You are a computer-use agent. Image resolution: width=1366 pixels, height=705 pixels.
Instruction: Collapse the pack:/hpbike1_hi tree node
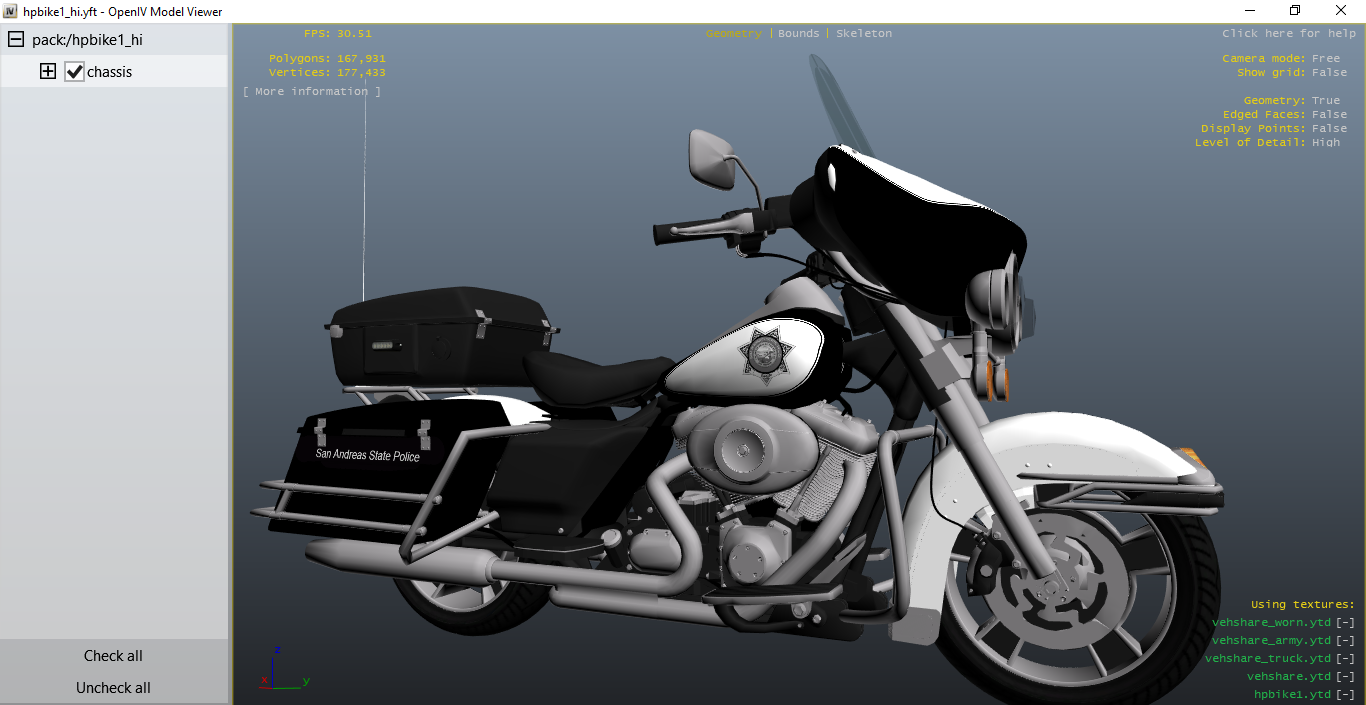click(x=16, y=40)
